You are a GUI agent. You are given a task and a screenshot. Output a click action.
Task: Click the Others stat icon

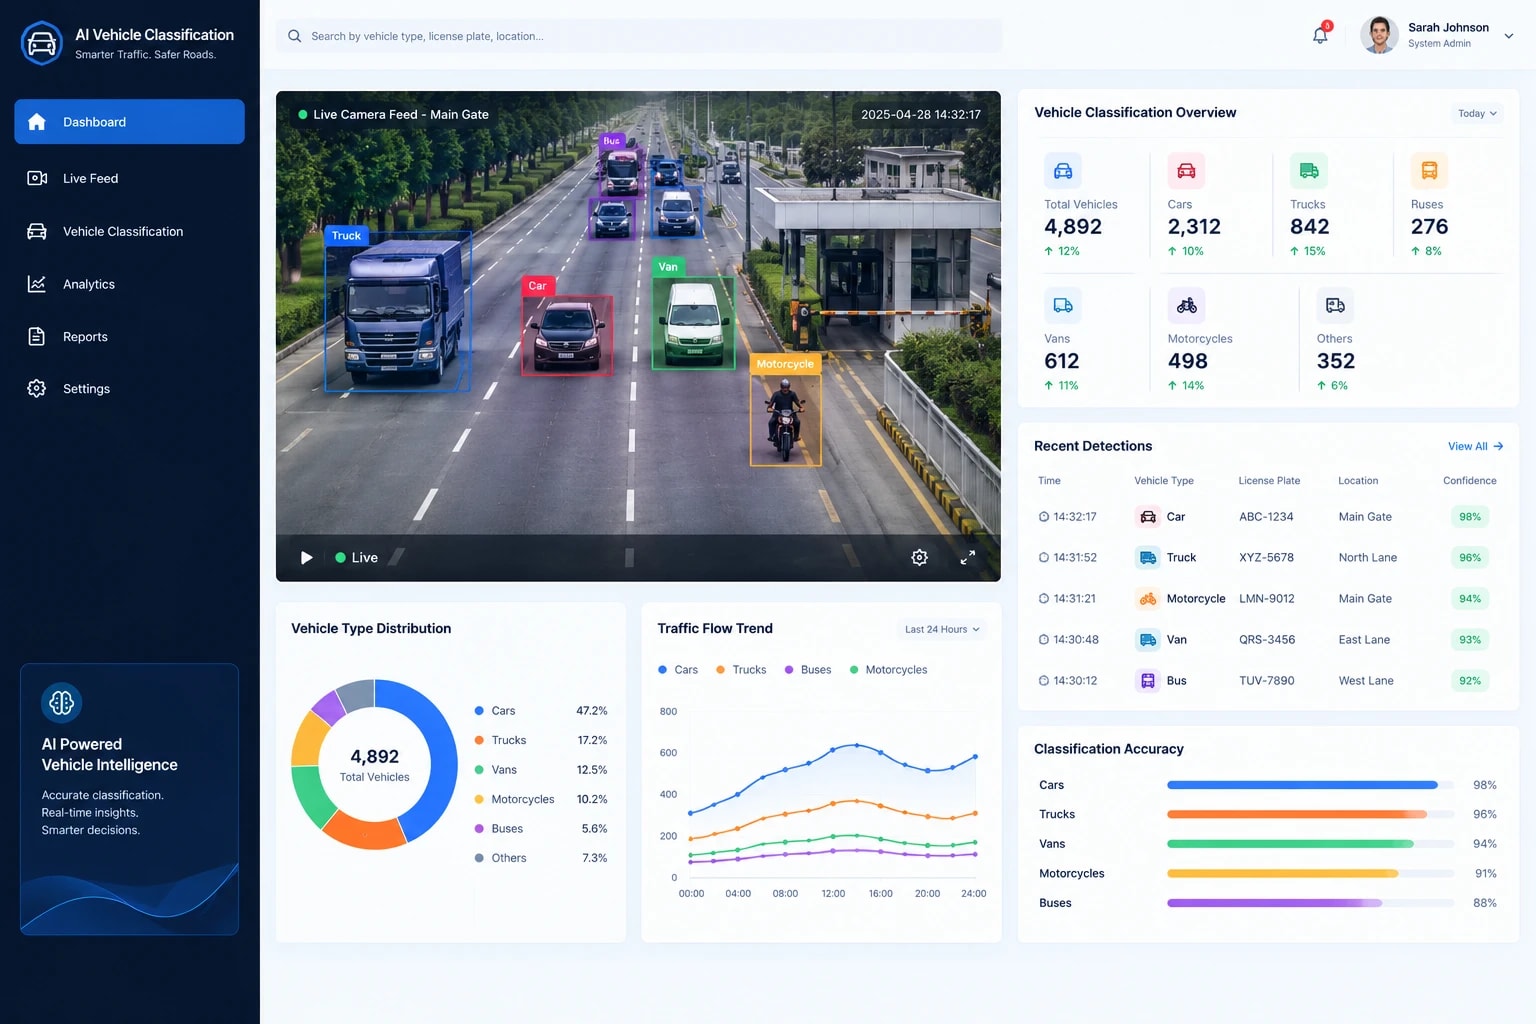(x=1335, y=305)
